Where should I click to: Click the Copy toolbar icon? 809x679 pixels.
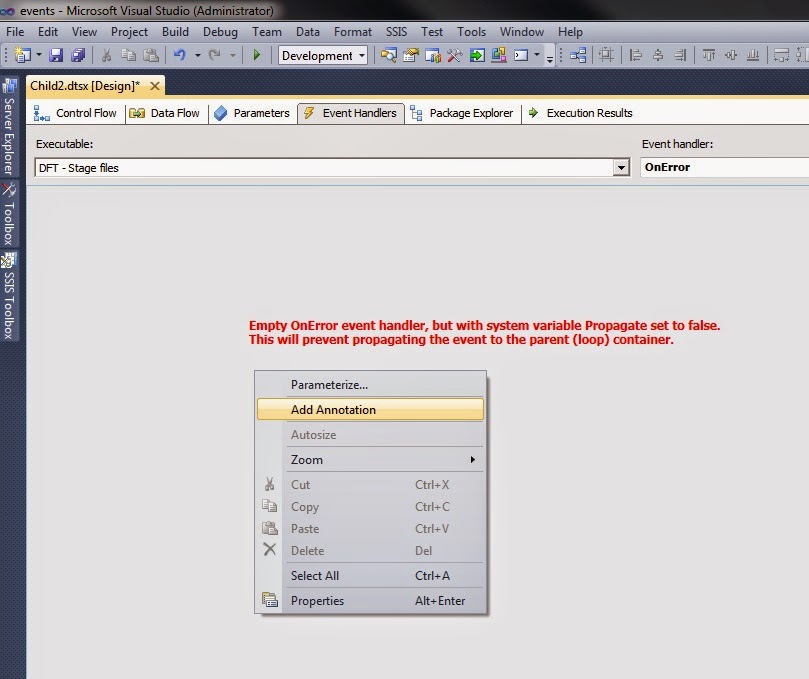coord(128,55)
